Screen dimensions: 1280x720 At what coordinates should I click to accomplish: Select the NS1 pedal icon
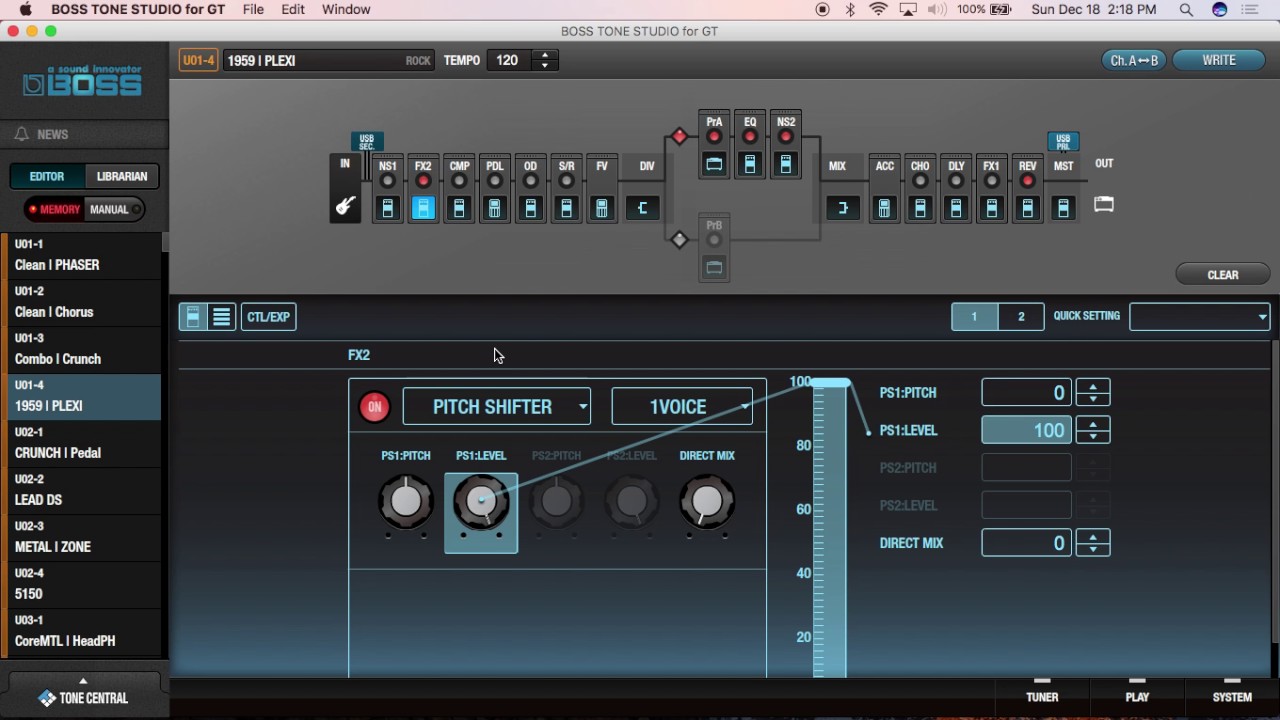click(x=388, y=209)
